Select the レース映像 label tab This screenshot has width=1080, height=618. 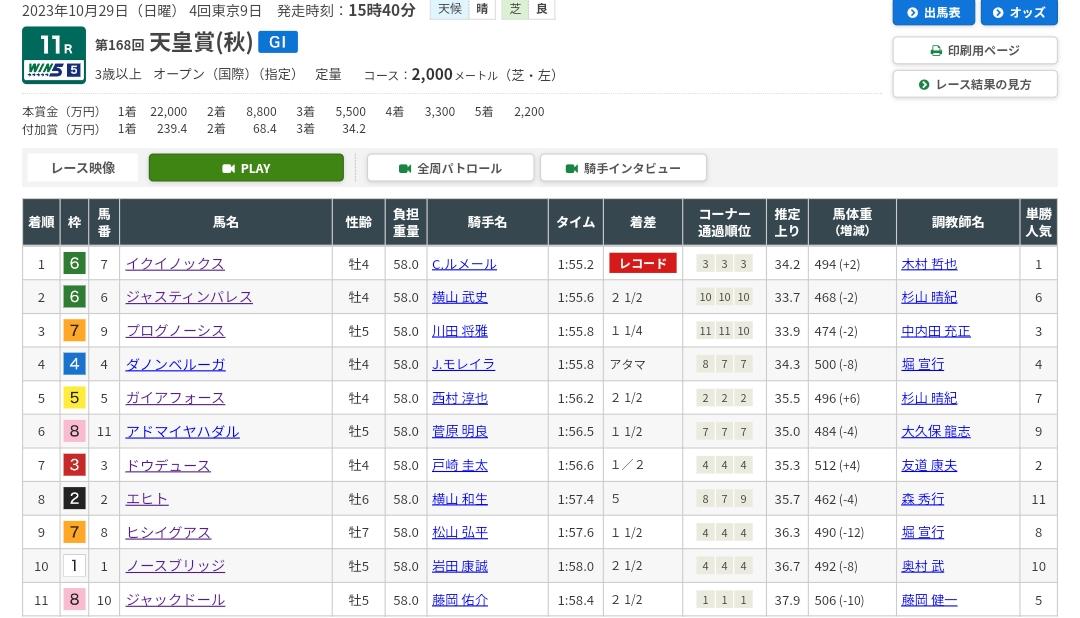point(83,168)
